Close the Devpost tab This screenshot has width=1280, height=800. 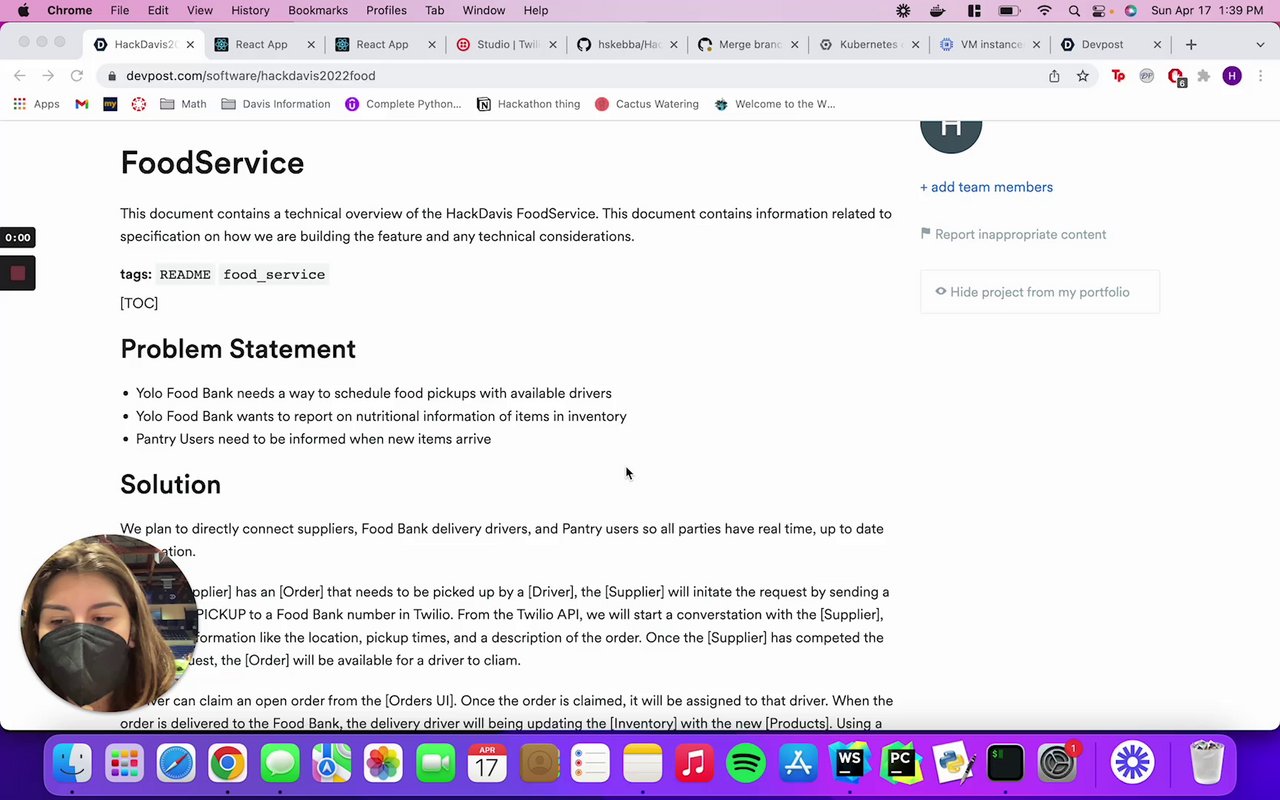pyautogui.click(x=1157, y=45)
